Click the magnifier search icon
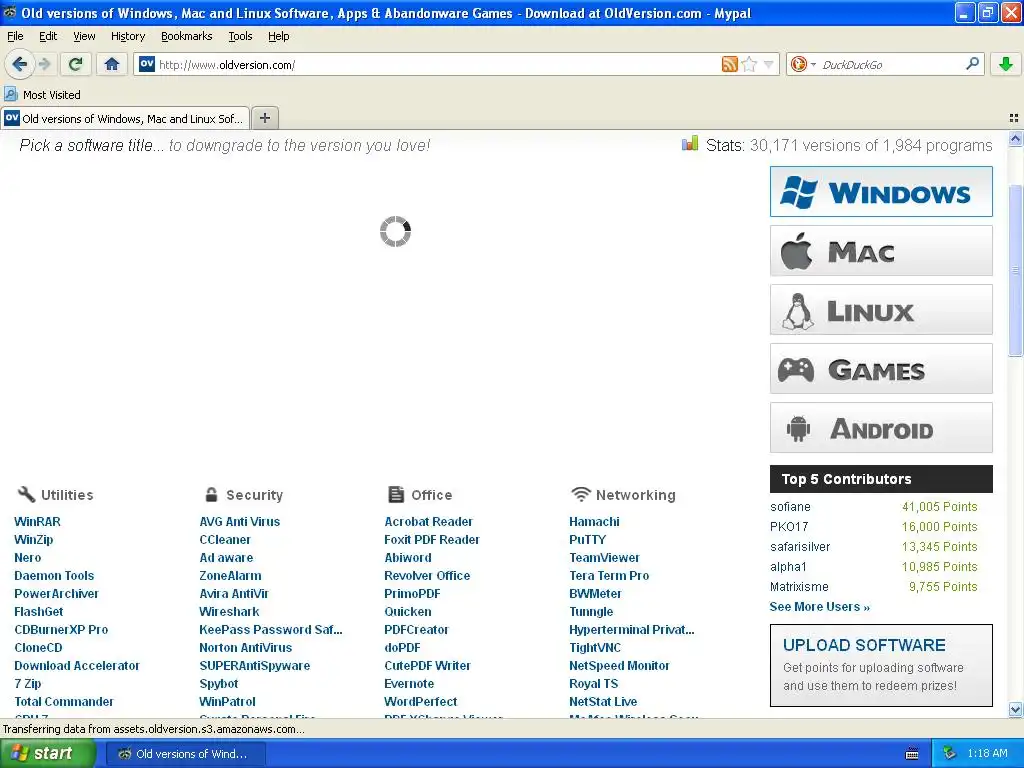 [x=972, y=64]
